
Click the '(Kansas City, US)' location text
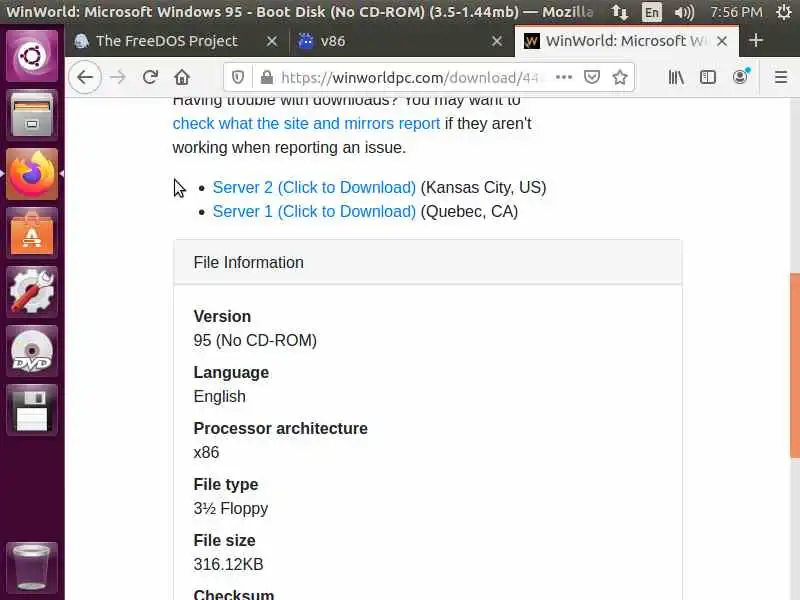pyautogui.click(x=483, y=187)
